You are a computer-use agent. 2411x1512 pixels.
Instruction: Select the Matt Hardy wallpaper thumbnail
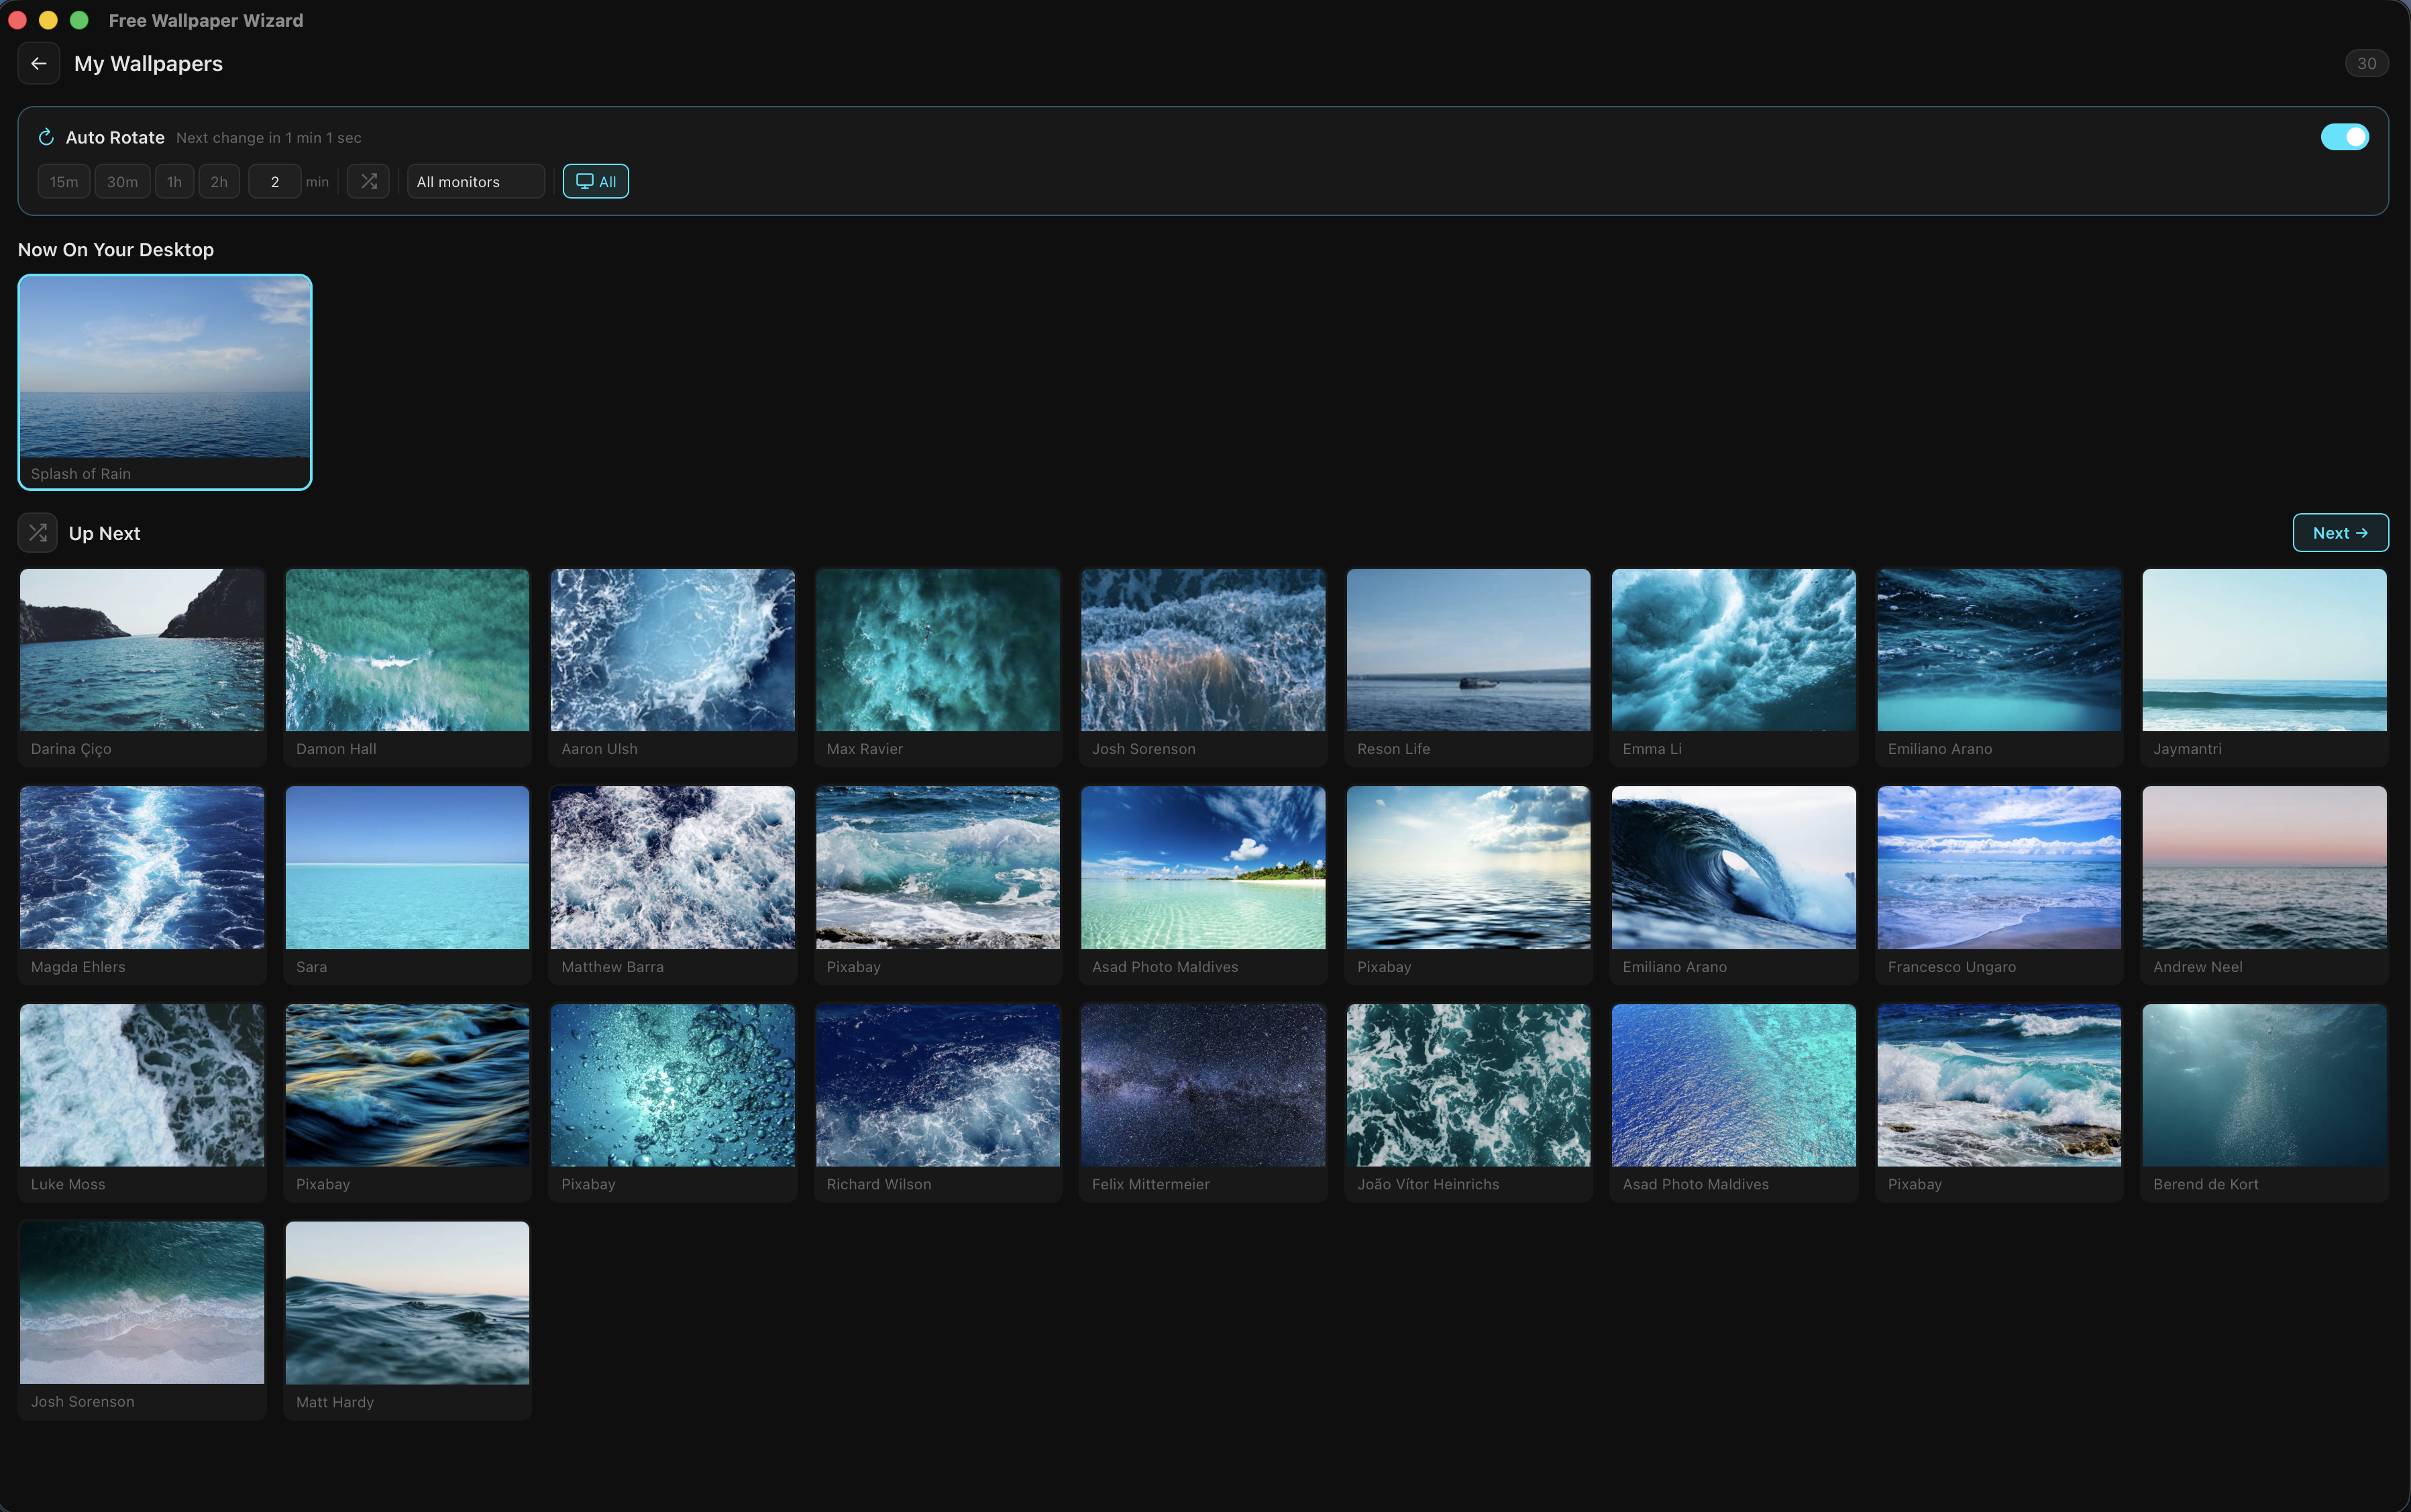407,1301
